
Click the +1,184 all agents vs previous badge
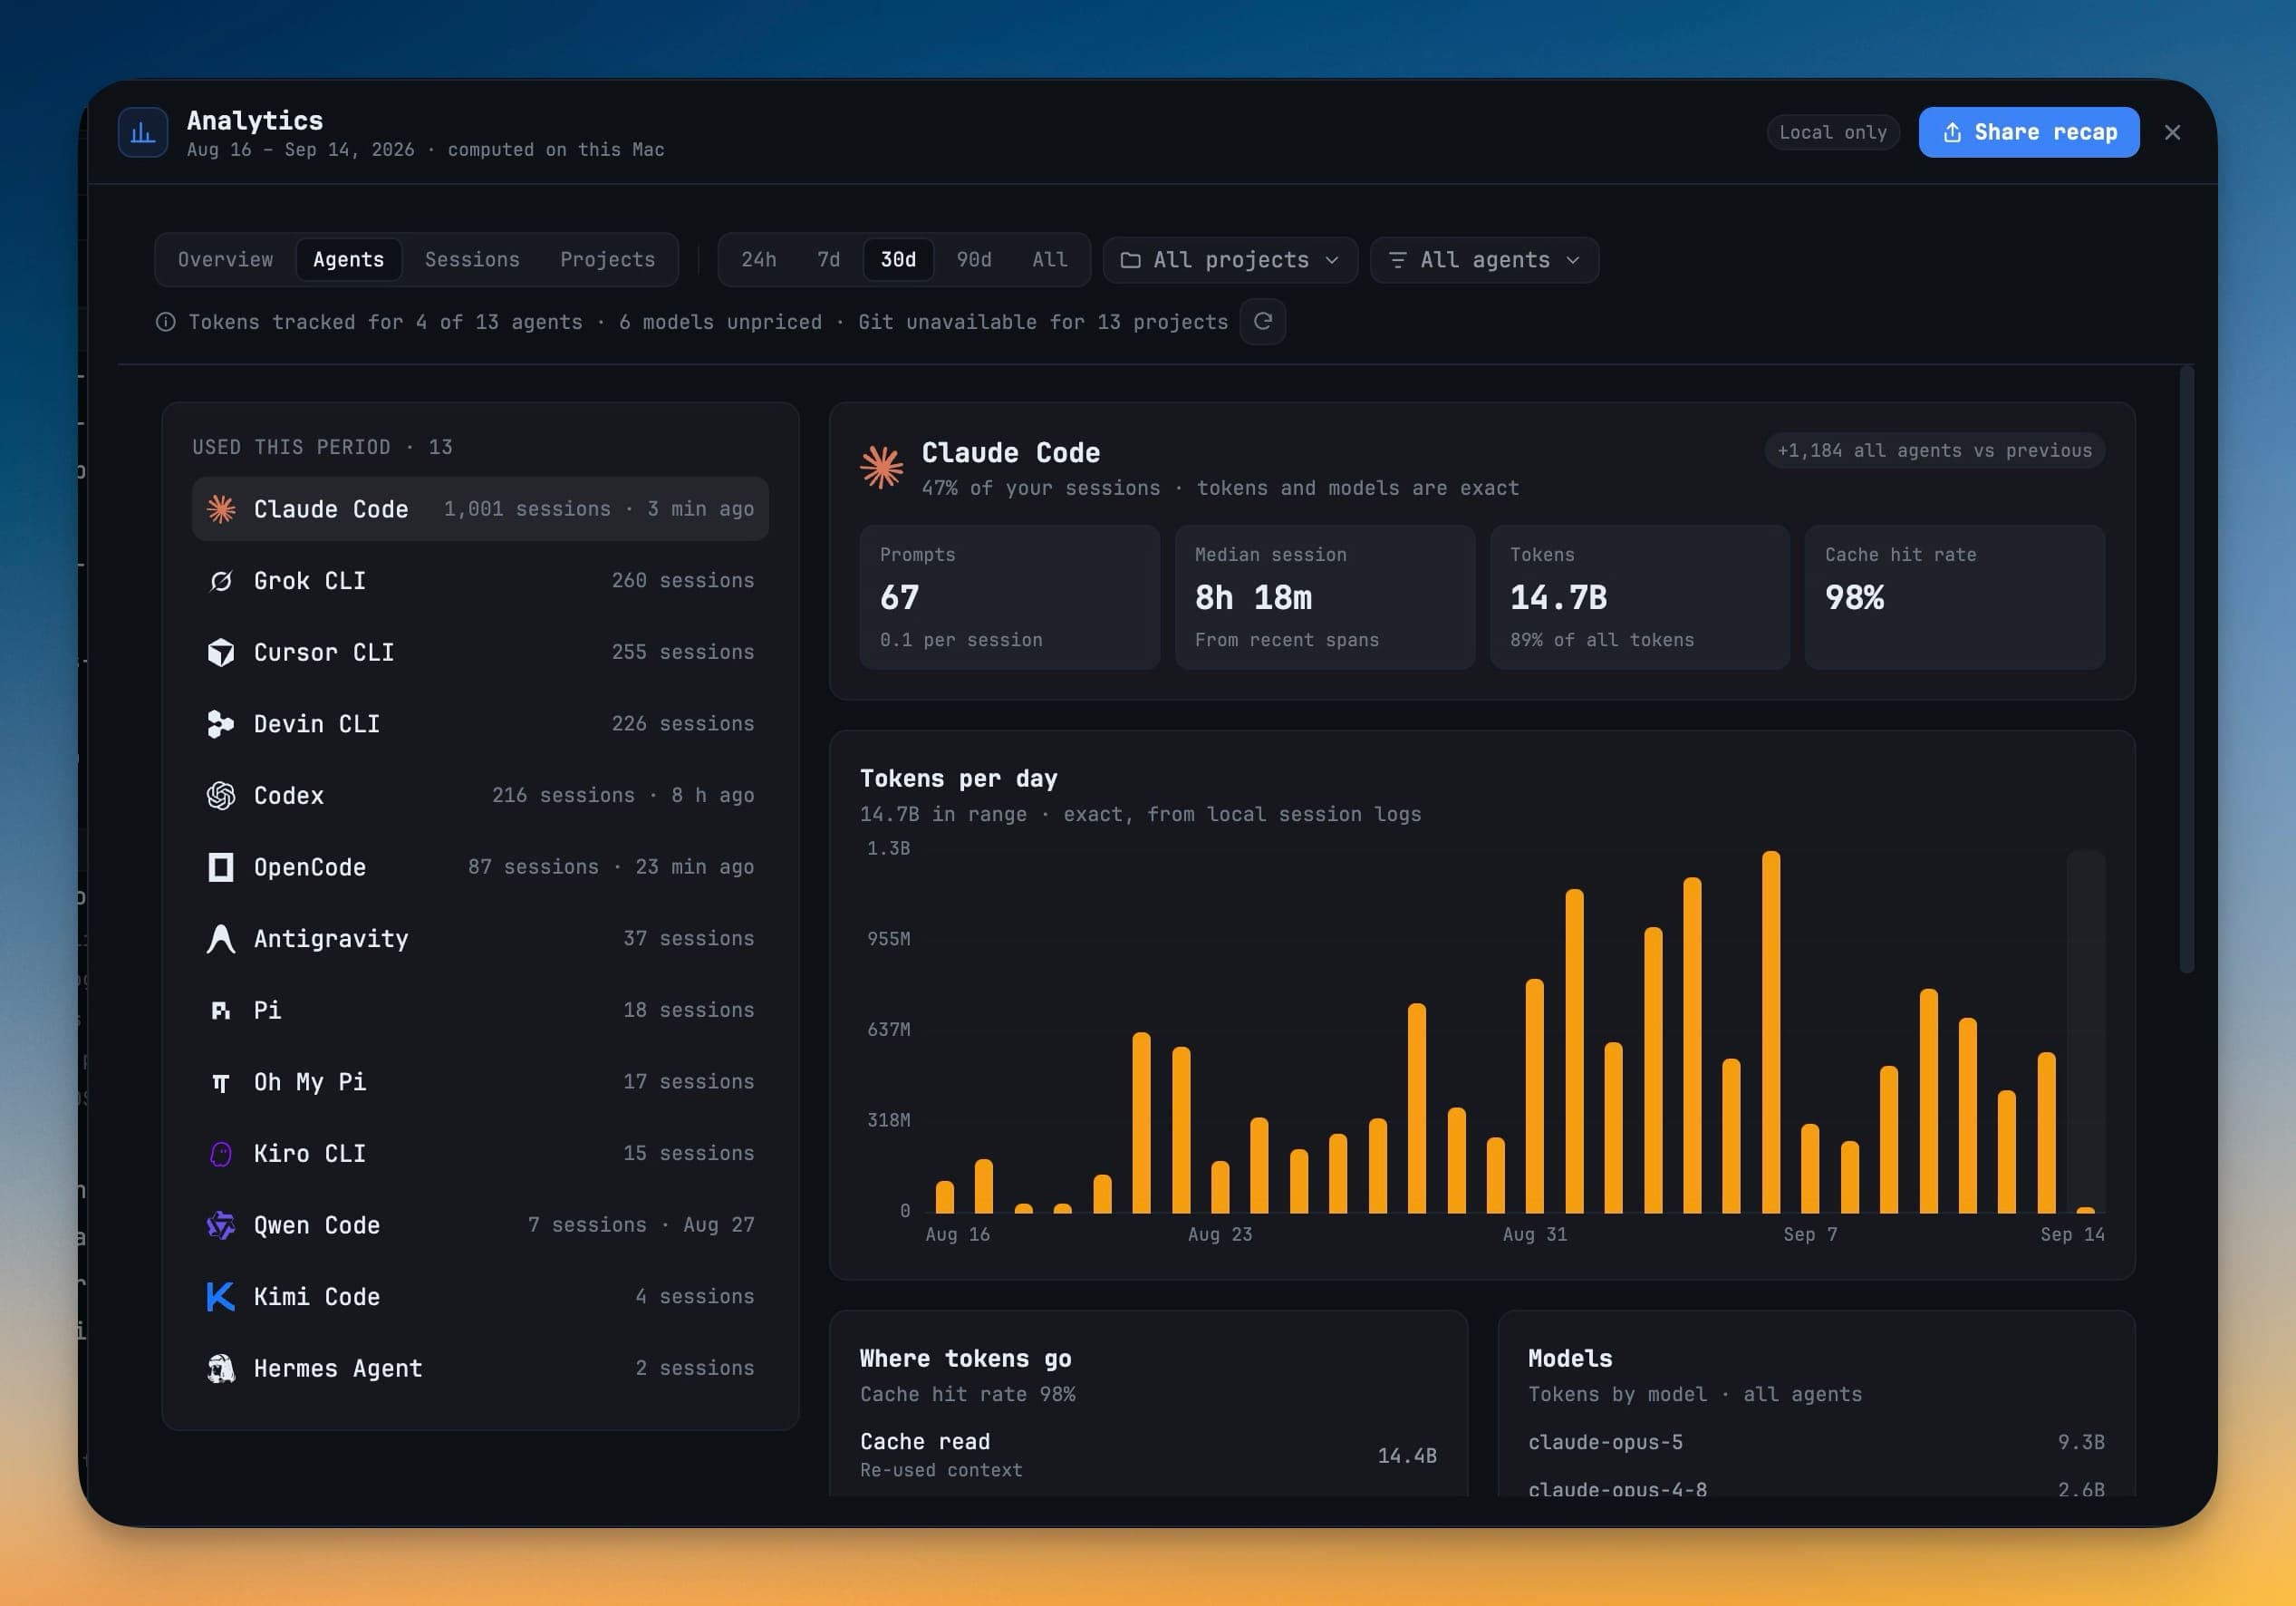point(1935,451)
